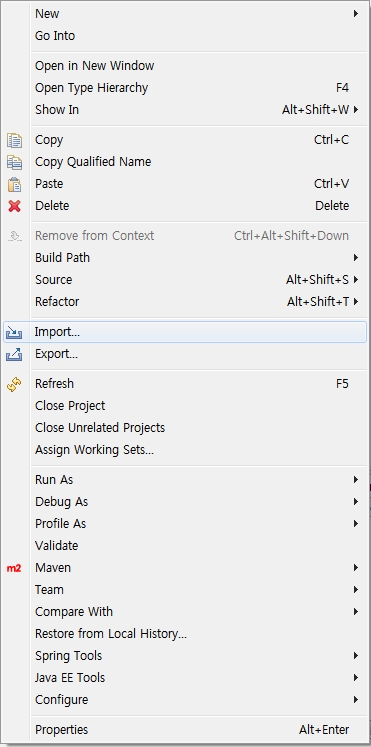The width and height of the screenshot is (371, 747).
Task: Expand the Run As submenu arrow
Action: coord(356,480)
